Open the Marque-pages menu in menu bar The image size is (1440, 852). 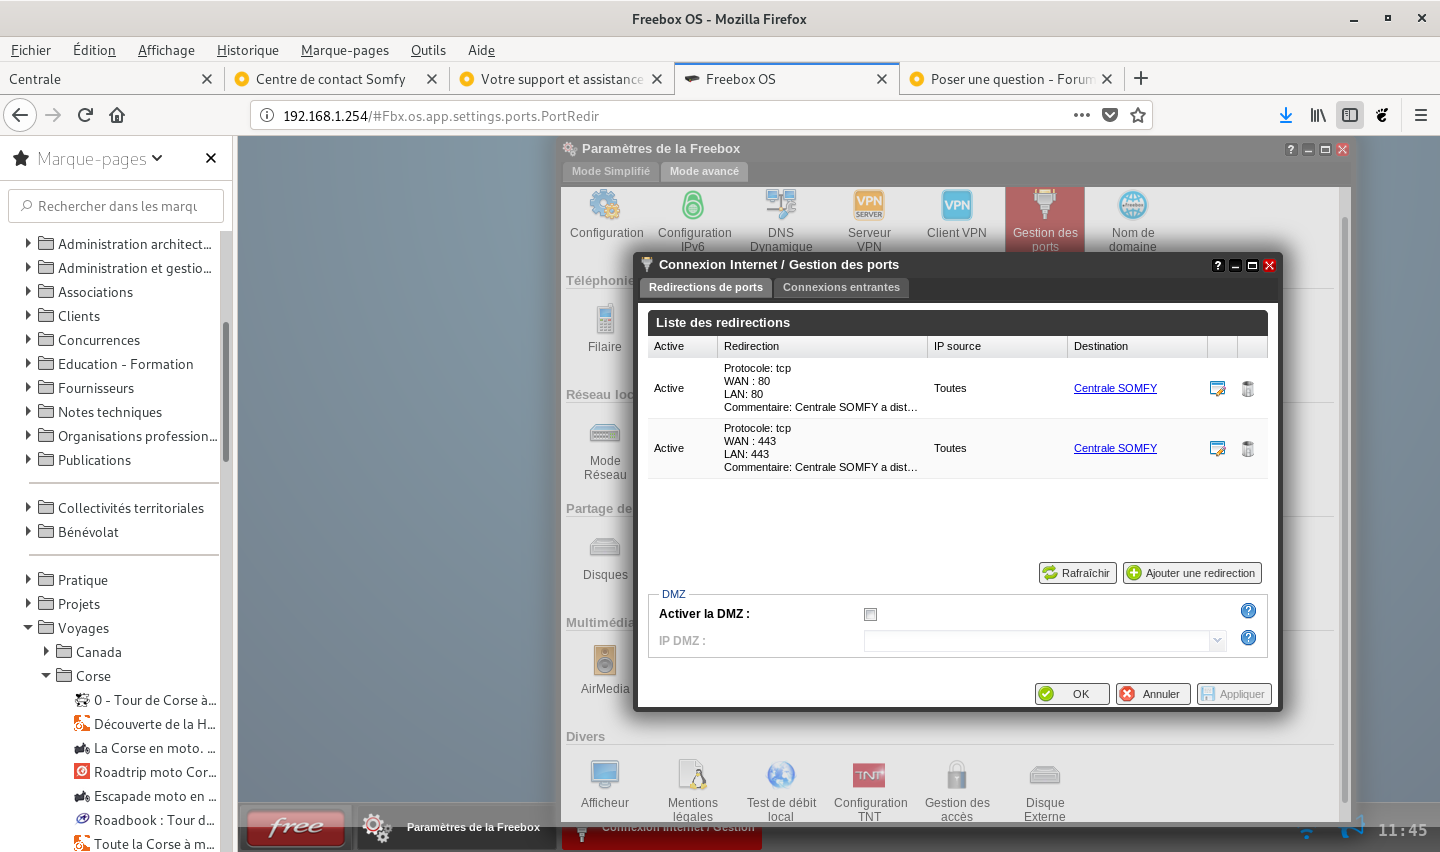(344, 50)
